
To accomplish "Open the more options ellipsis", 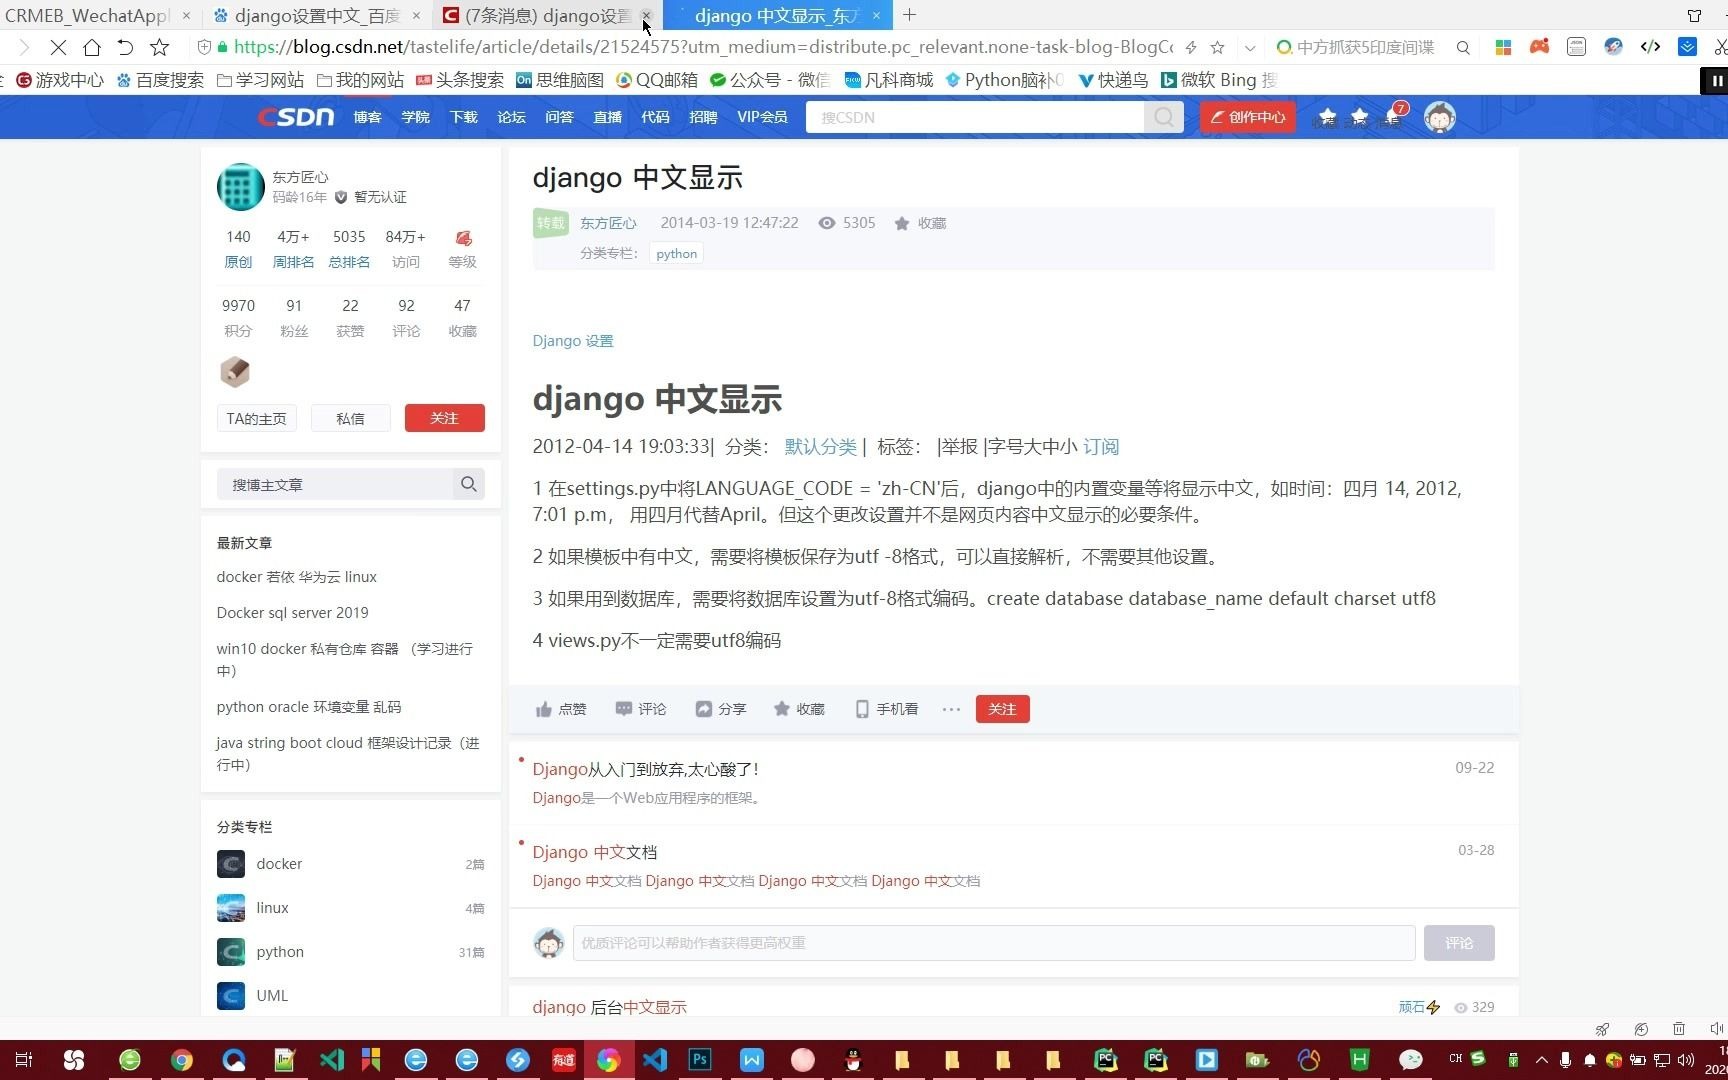I will (951, 709).
